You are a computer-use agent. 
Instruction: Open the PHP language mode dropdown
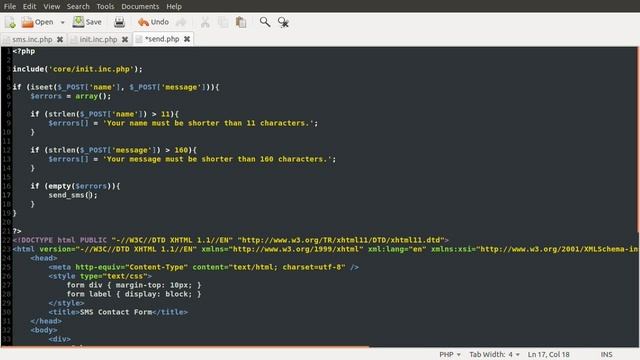(x=450, y=354)
